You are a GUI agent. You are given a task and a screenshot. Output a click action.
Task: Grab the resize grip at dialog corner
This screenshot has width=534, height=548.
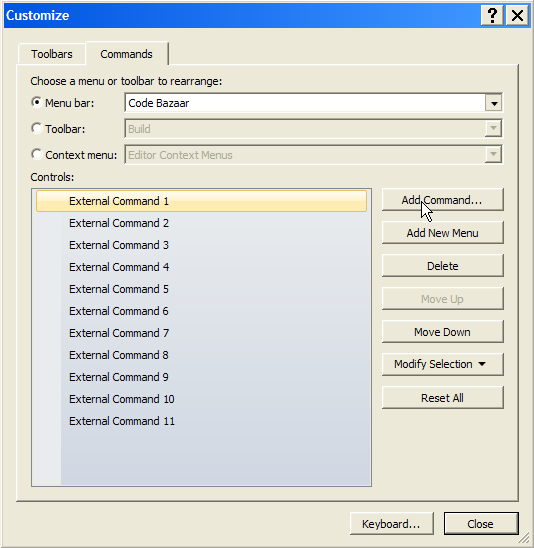click(x=524, y=539)
